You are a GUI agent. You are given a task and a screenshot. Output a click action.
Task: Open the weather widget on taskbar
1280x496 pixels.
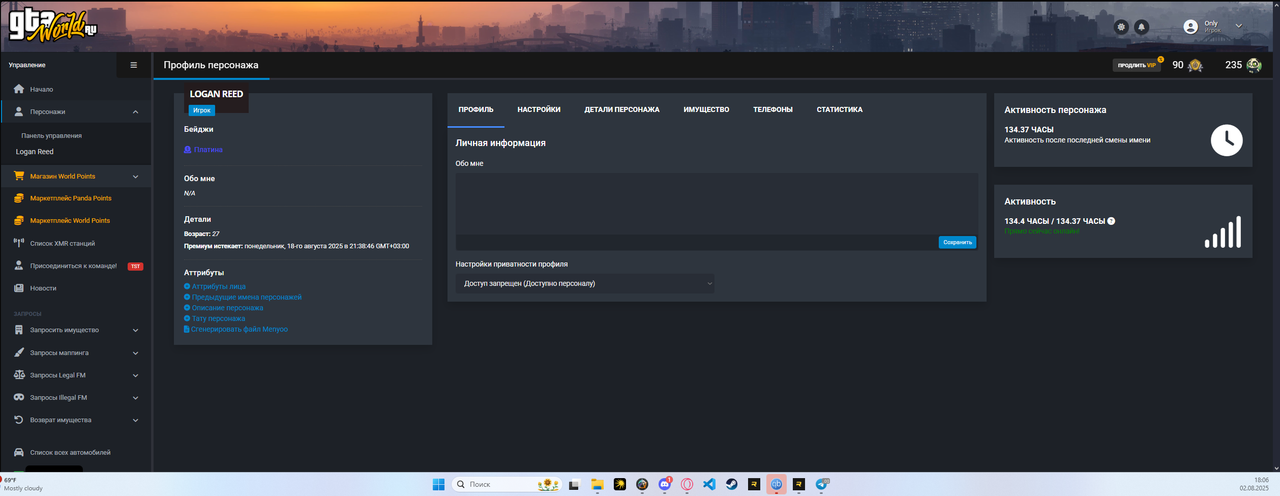[22, 484]
